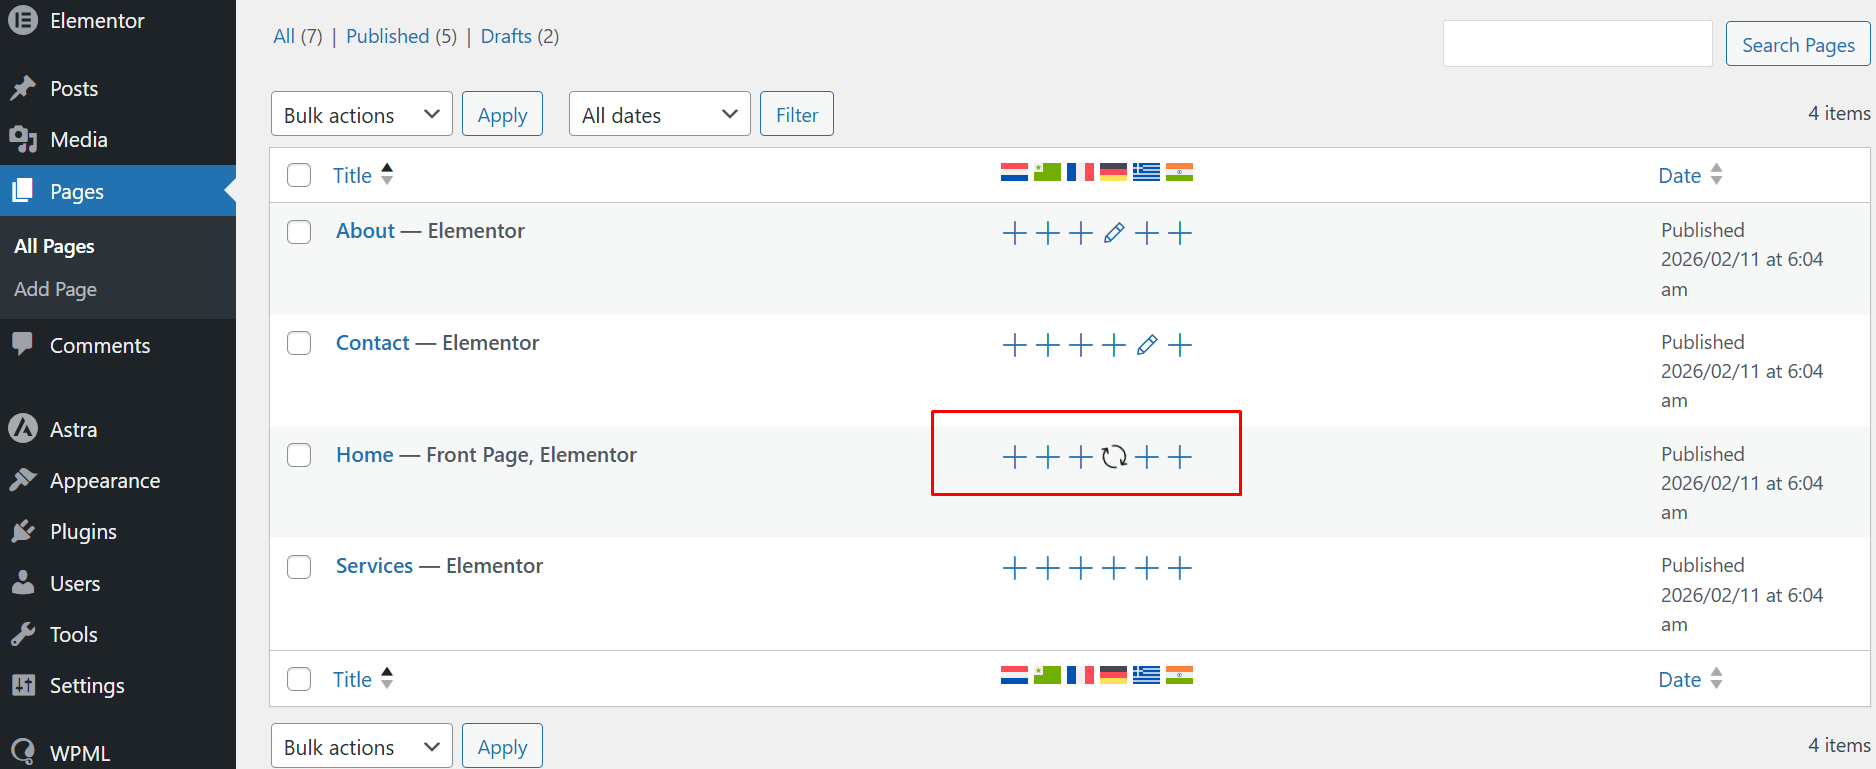Select the Home page row checkbox
Image resolution: width=1876 pixels, height=769 pixels.
[299, 455]
